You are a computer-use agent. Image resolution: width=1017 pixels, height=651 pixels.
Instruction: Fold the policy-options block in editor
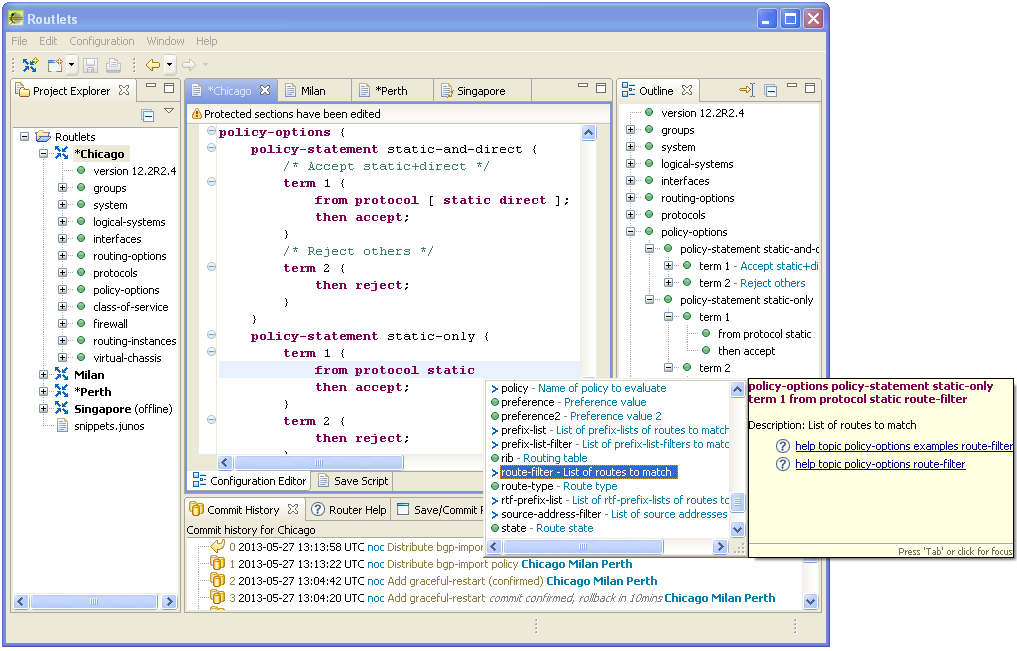(211, 132)
